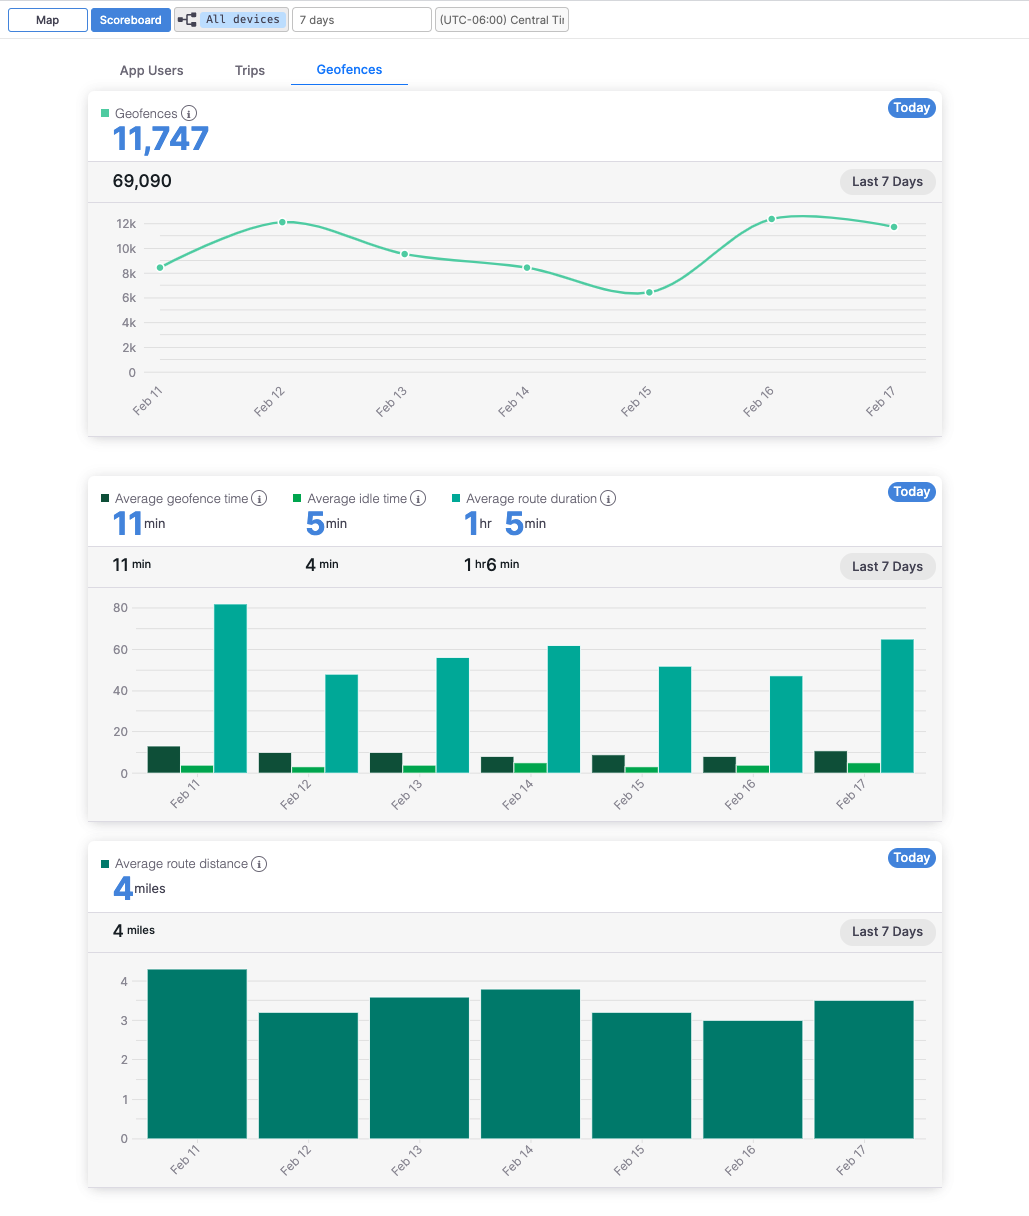Click the info icon next to Average route distance
Viewport: 1029px width, 1216px height.
coord(259,864)
